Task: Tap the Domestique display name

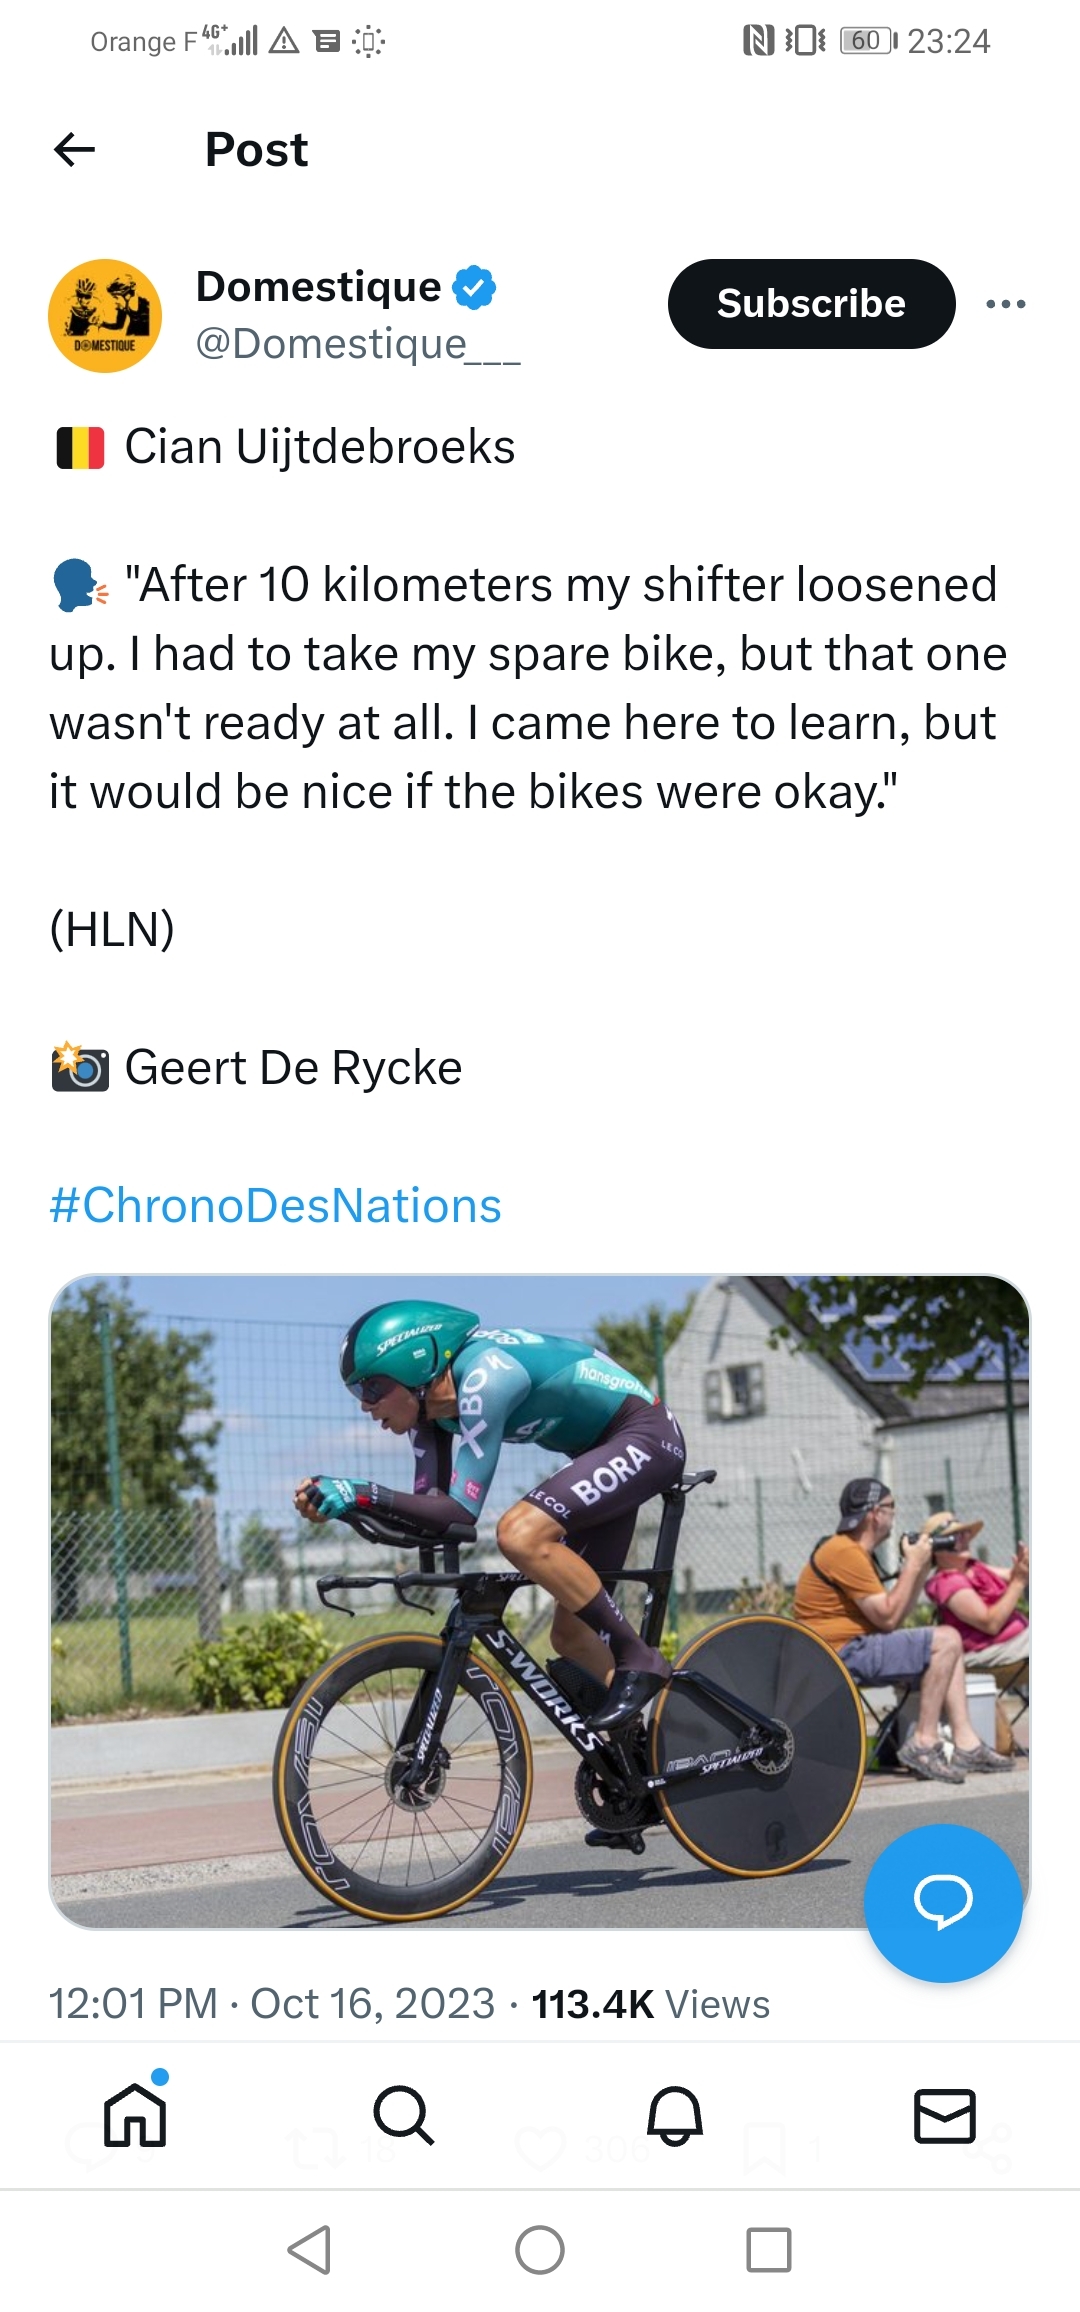Action: 318,287
